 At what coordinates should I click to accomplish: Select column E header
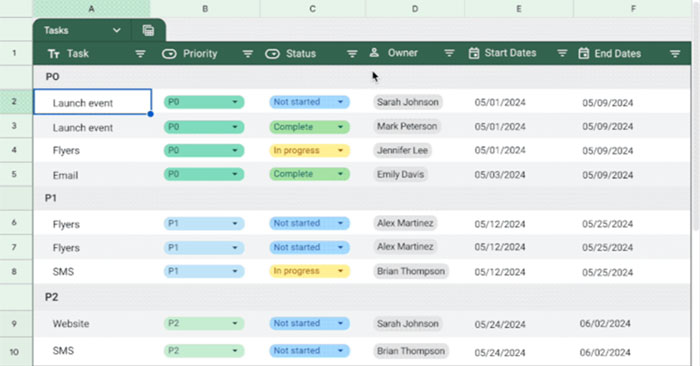pyautogui.click(x=519, y=8)
